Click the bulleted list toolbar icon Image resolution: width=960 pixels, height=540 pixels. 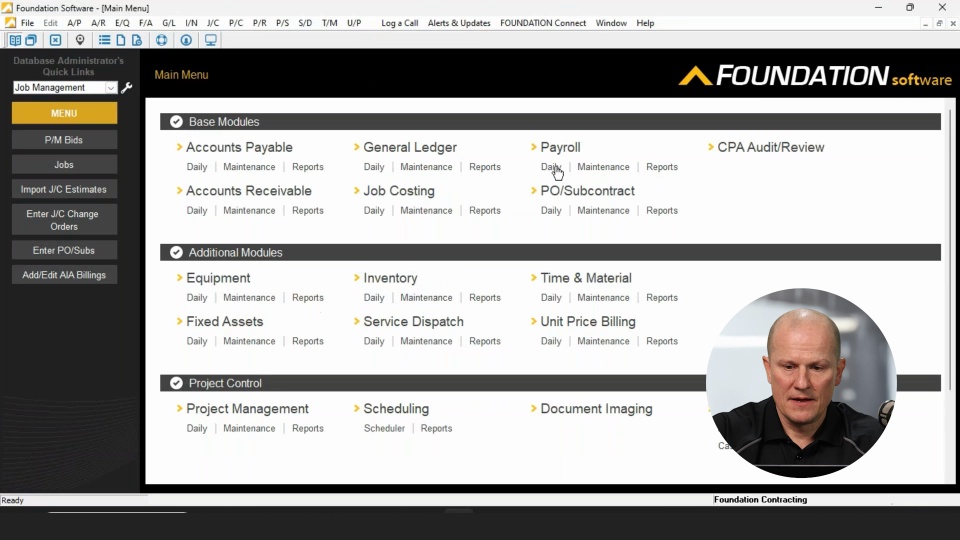tap(104, 40)
